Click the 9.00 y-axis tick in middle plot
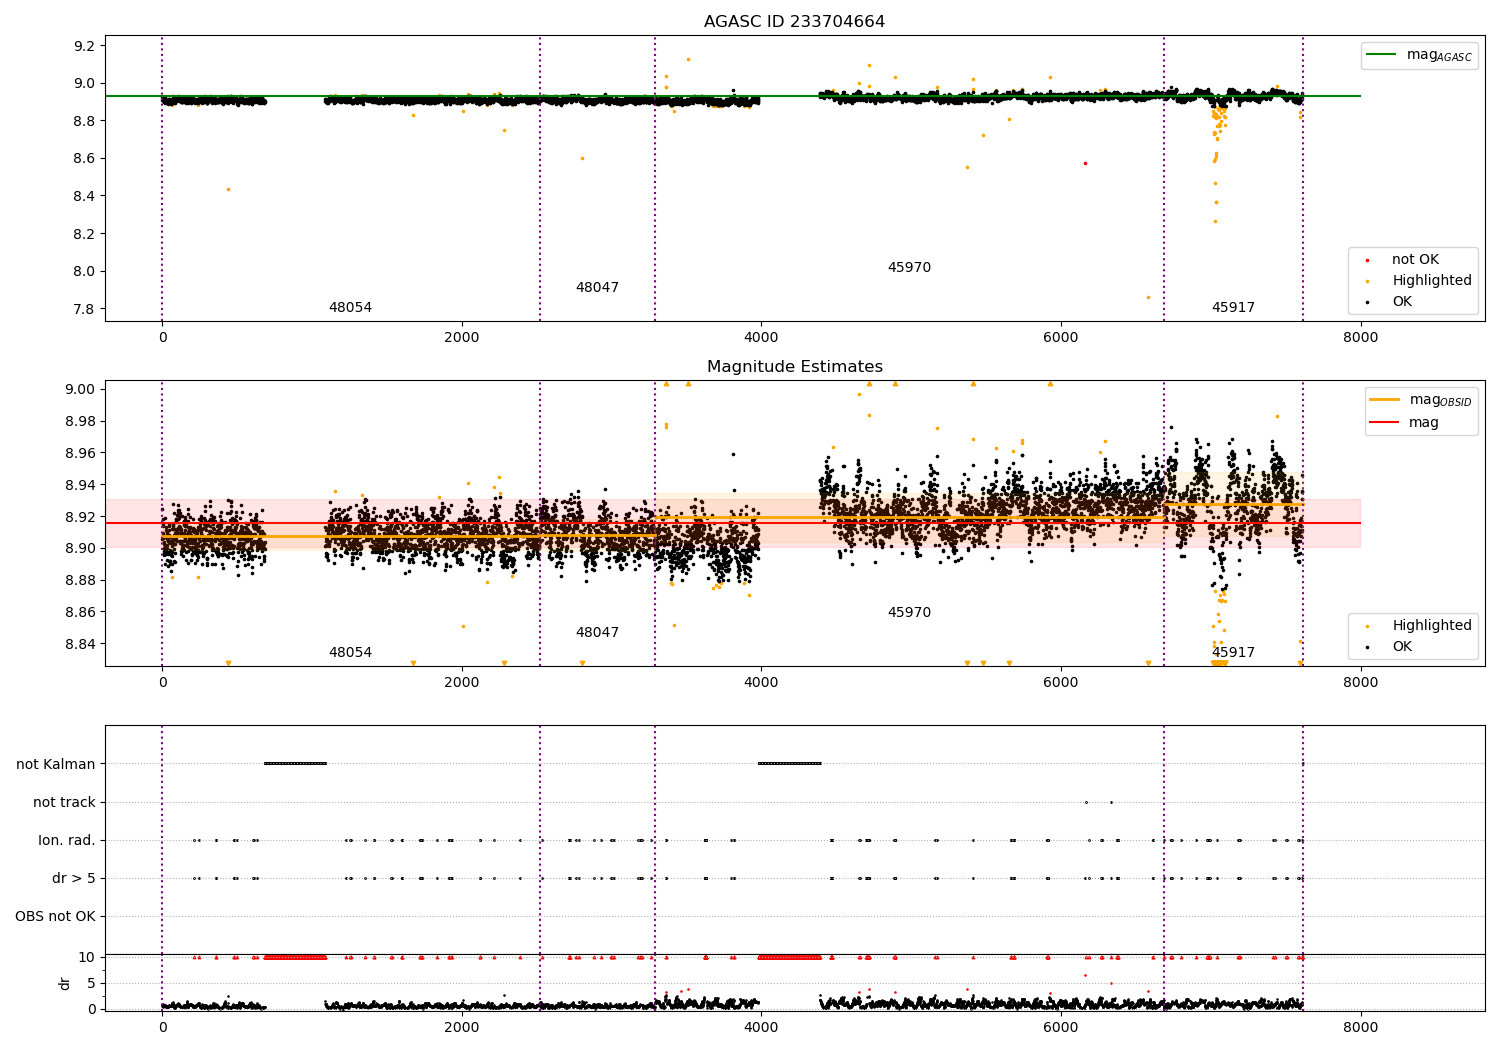 click(x=82, y=389)
